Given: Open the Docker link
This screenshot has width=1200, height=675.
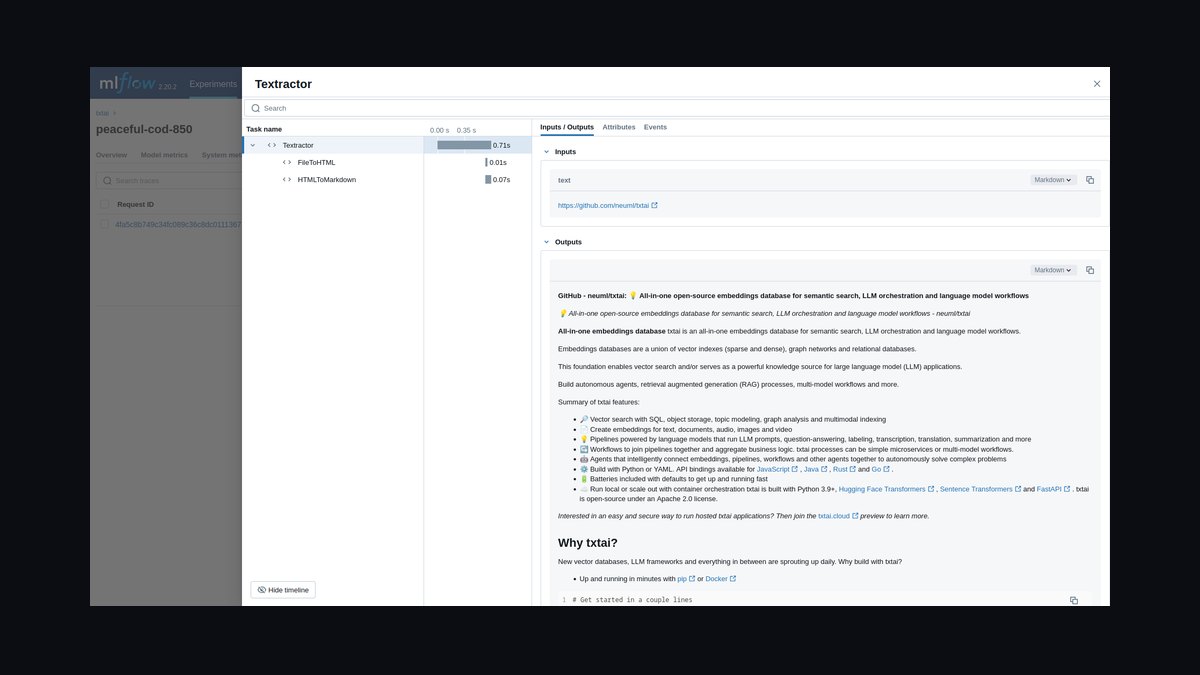Looking at the screenshot, I should 720,579.
